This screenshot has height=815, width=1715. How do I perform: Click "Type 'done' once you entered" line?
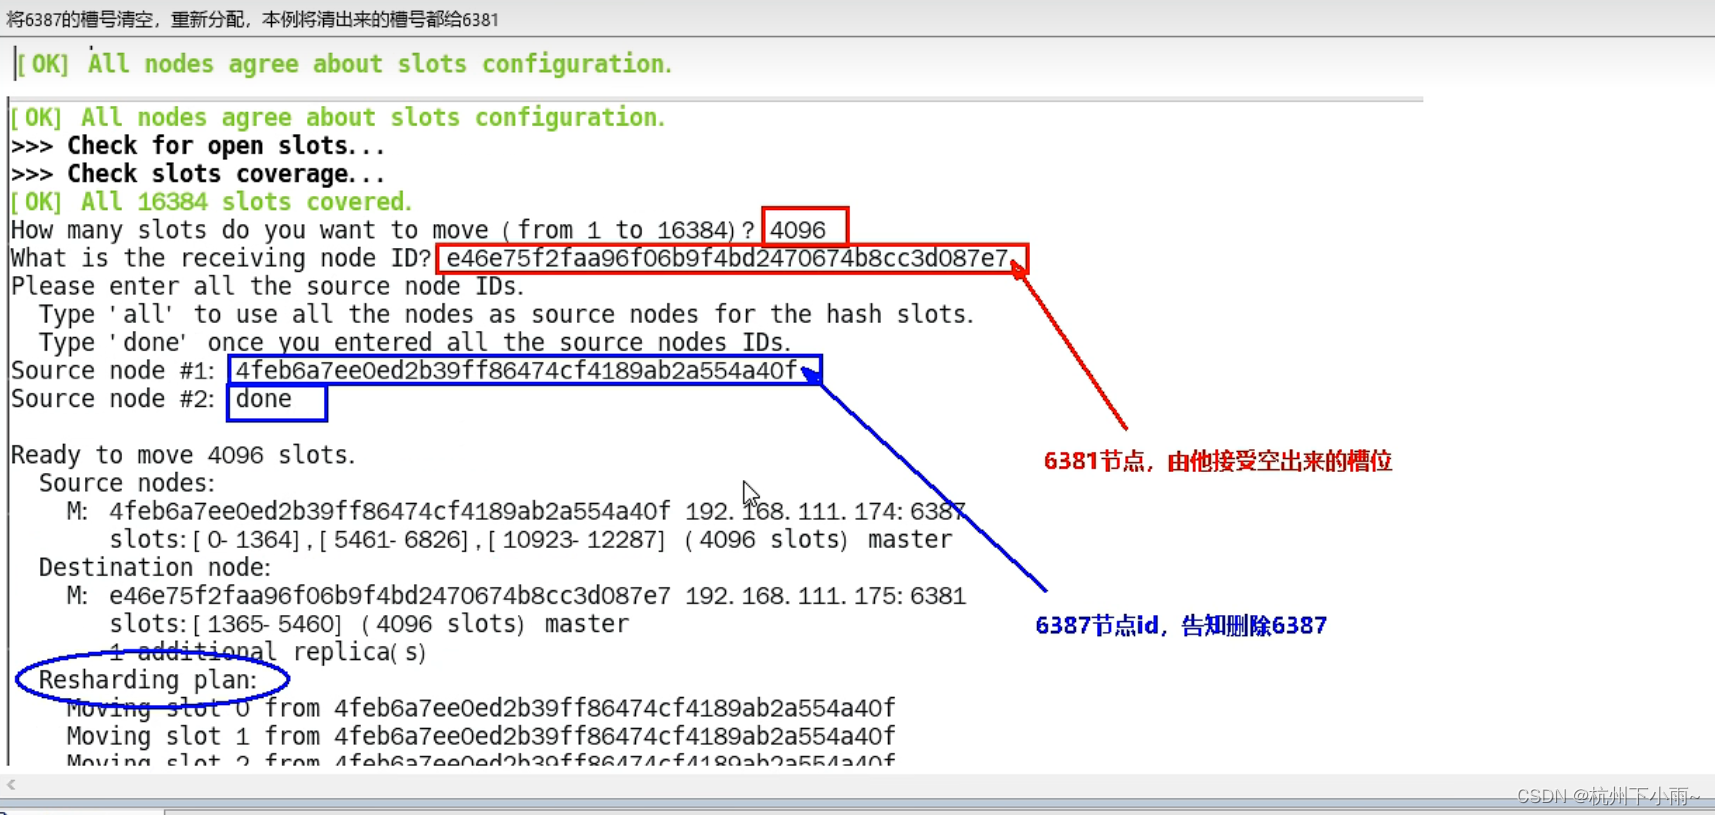[x=415, y=342]
